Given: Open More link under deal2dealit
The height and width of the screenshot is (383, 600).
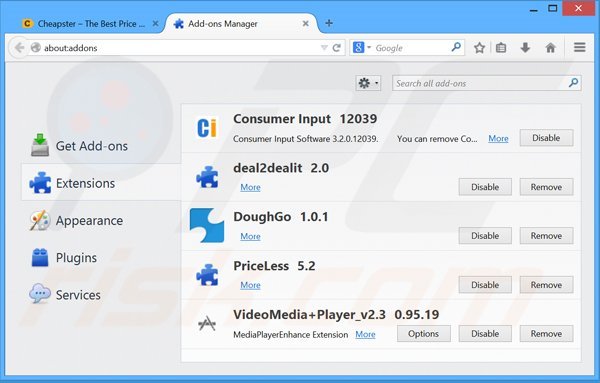Looking at the screenshot, I should [x=250, y=187].
